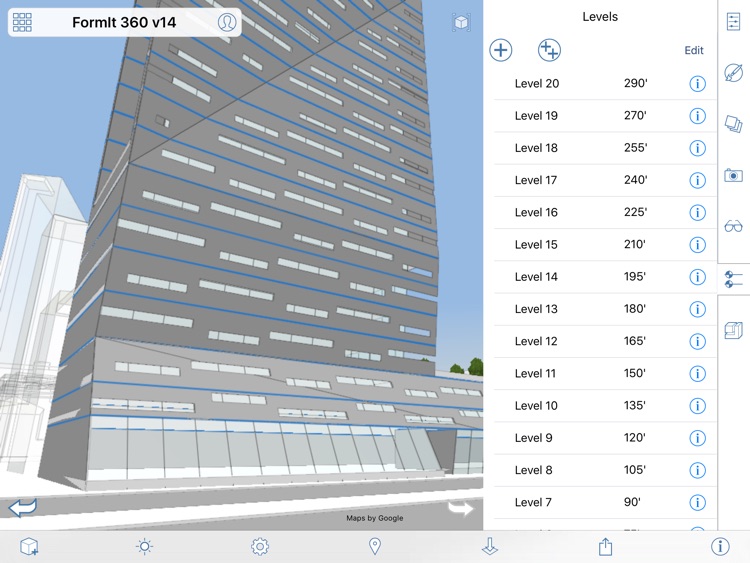Open the visual styles glasses panel
Image resolution: width=750 pixels, height=563 pixels.
click(733, 226)
